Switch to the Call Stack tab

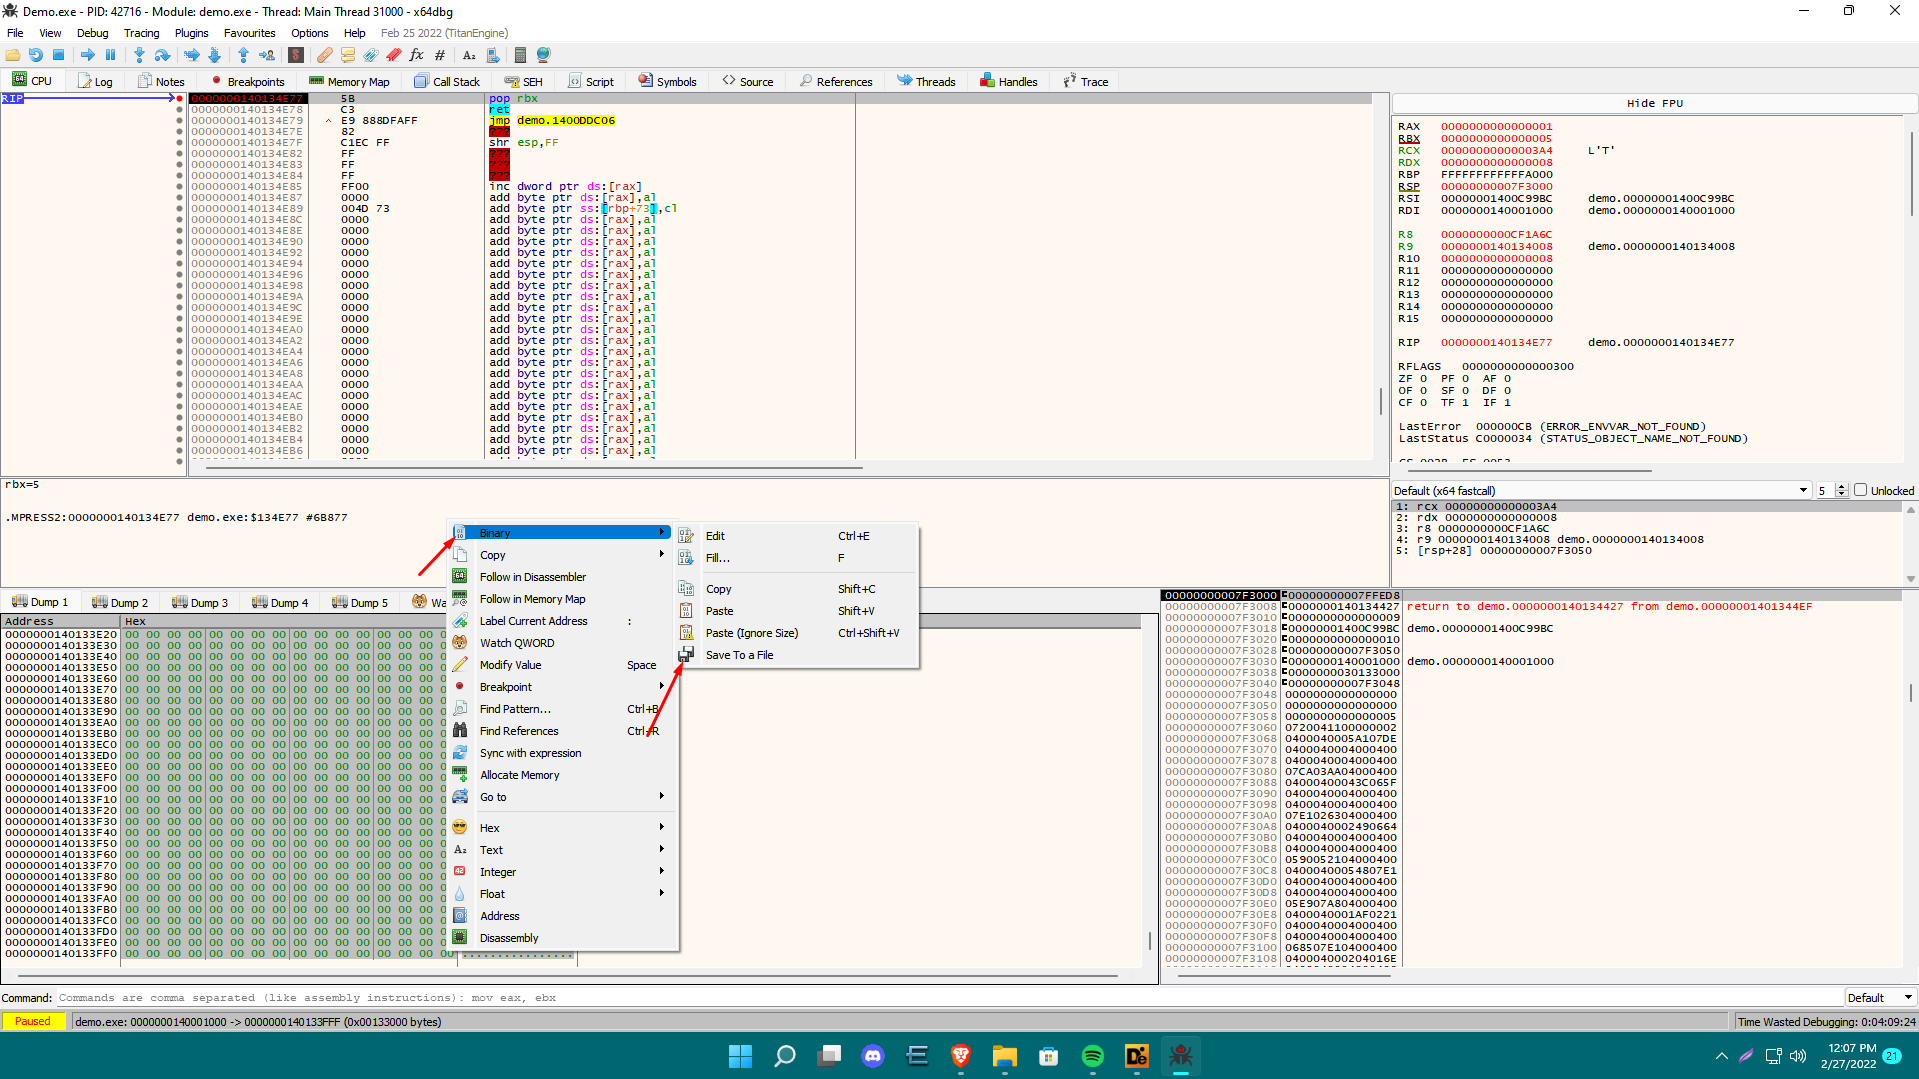(447, 81)
